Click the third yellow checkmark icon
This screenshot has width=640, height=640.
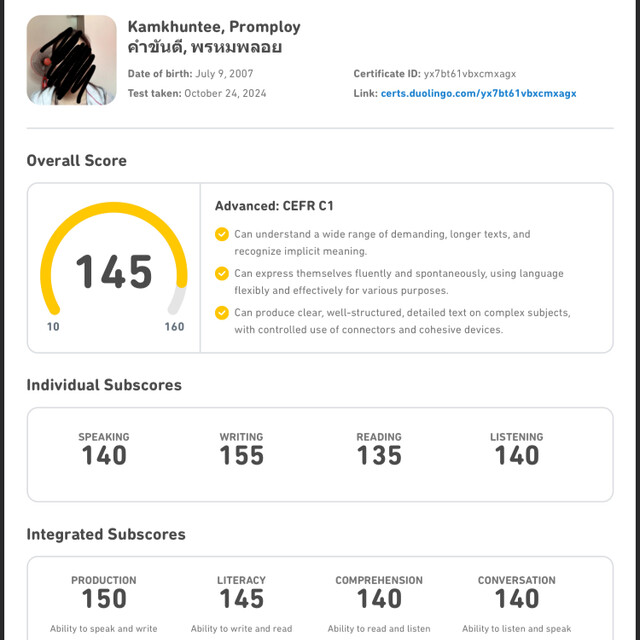click(222, 312)
